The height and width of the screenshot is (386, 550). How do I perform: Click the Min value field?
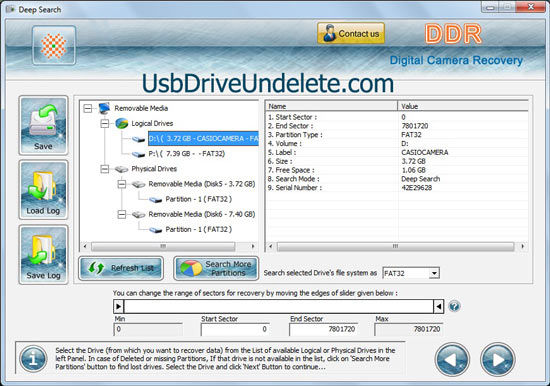click(x=148, y=329)
